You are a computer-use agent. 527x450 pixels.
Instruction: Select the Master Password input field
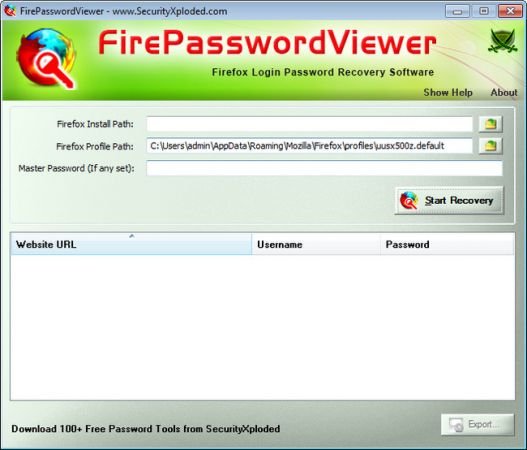[x=324, y=168]
